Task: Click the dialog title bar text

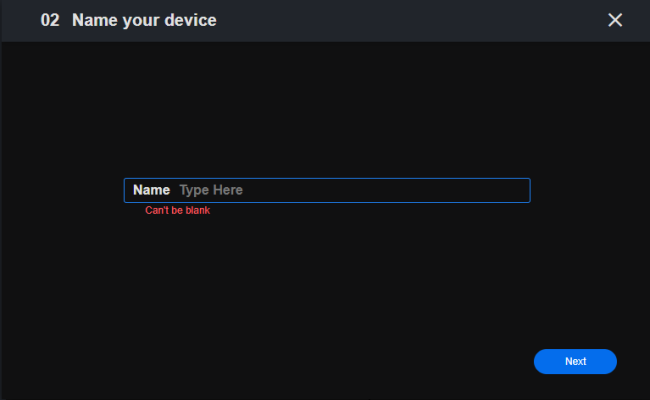Action: tap(144, 20)
